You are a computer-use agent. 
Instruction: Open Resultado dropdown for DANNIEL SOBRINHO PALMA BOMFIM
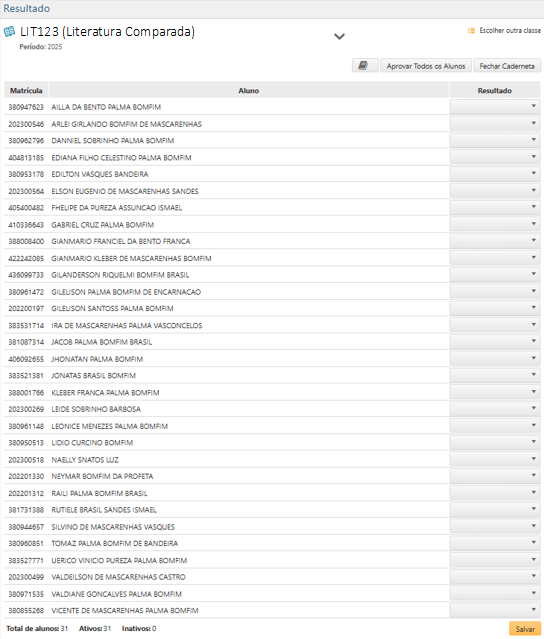tap(495, 140)
